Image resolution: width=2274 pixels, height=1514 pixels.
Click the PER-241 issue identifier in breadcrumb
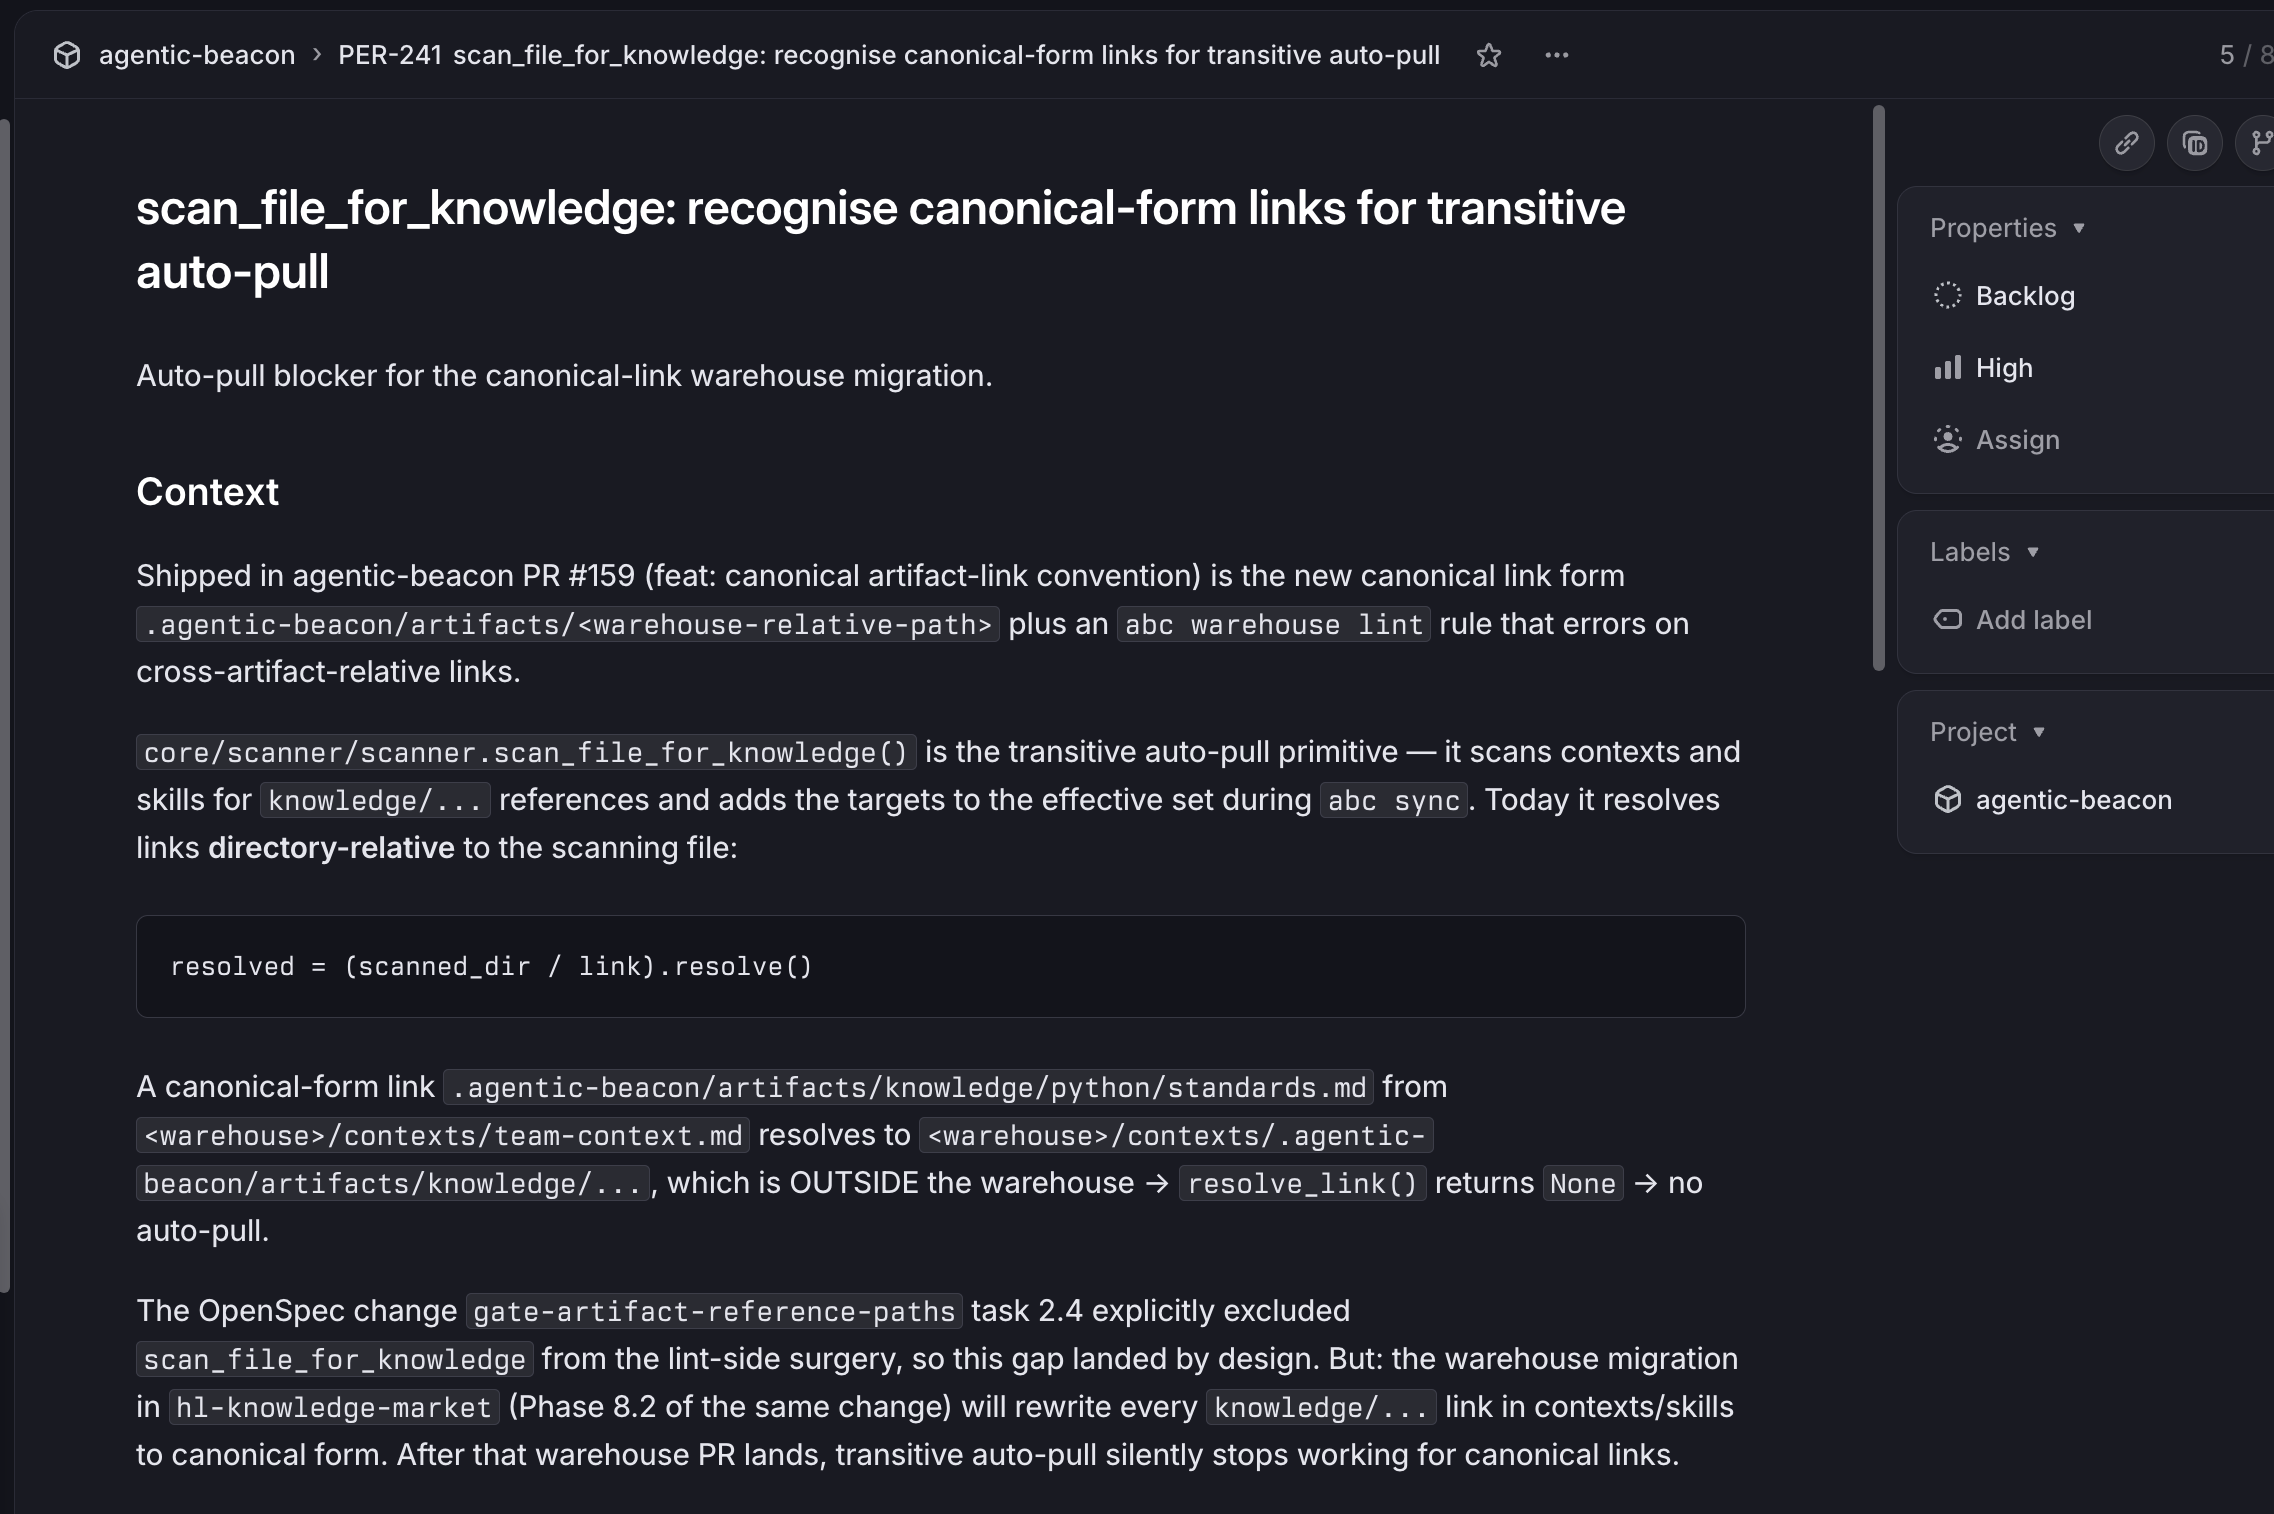point(390,55)
